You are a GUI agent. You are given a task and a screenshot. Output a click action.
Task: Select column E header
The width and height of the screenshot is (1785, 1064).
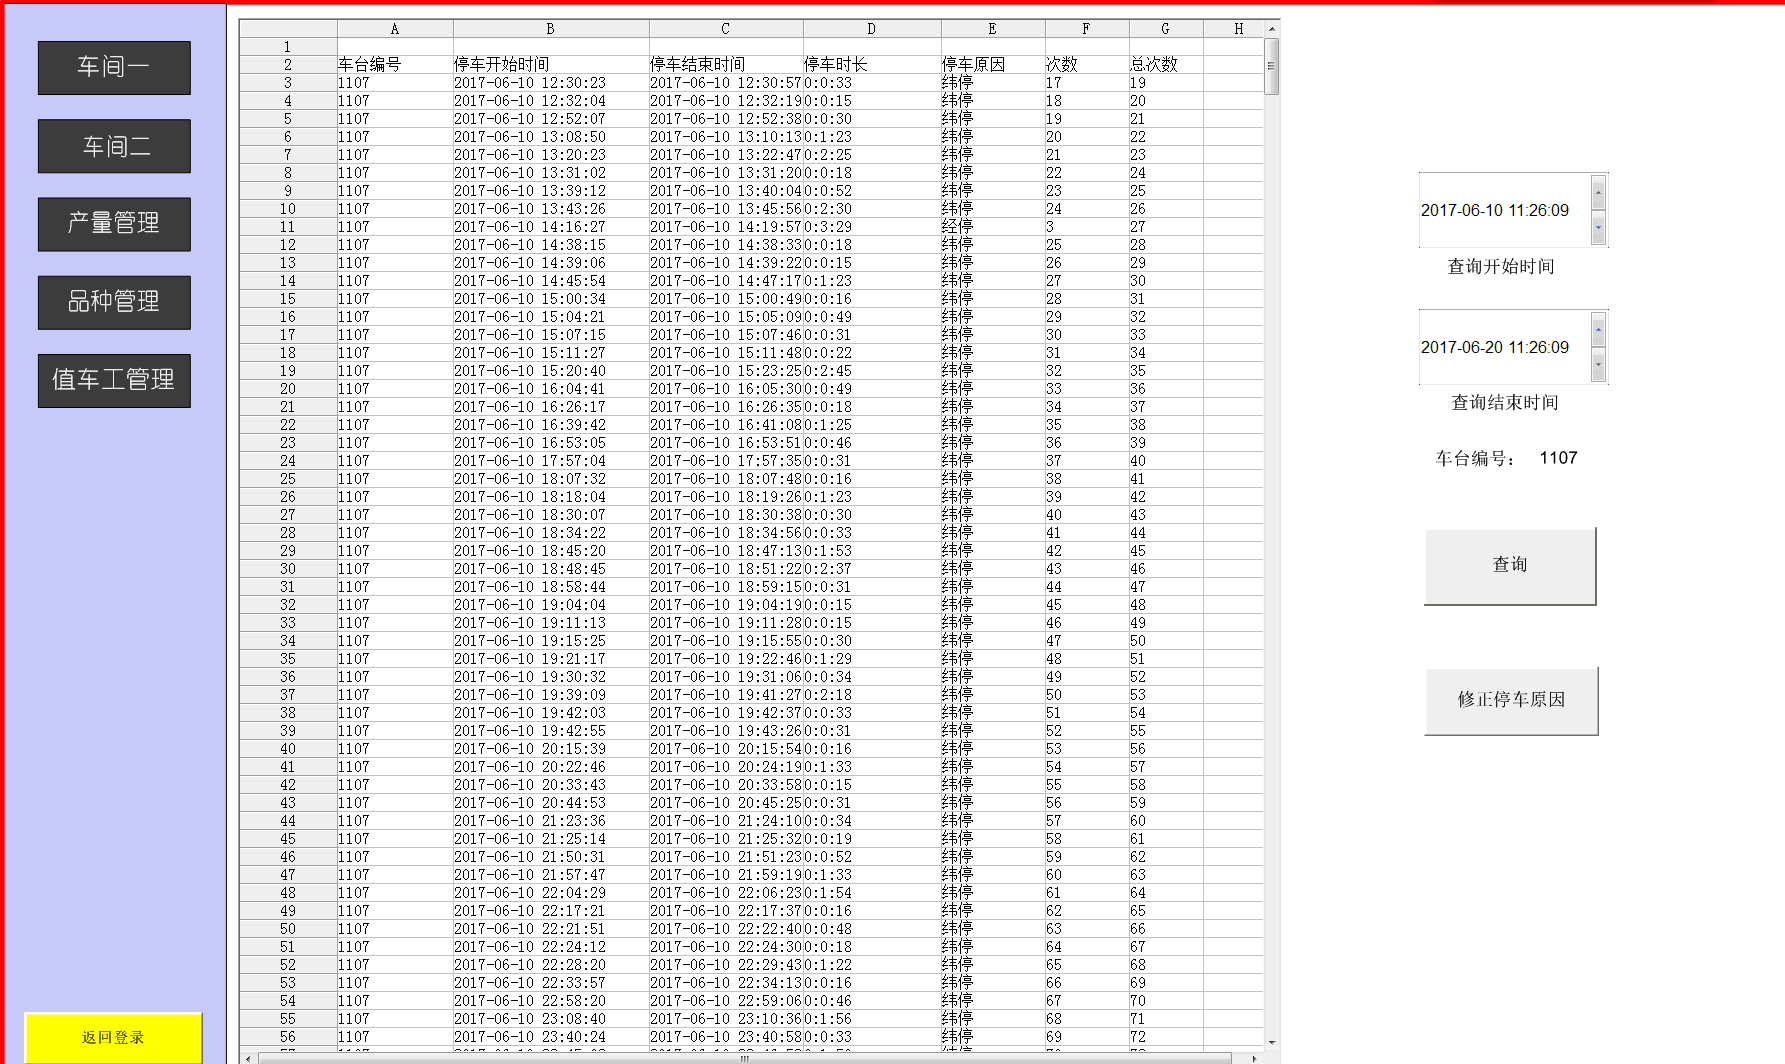coord(992,29)
